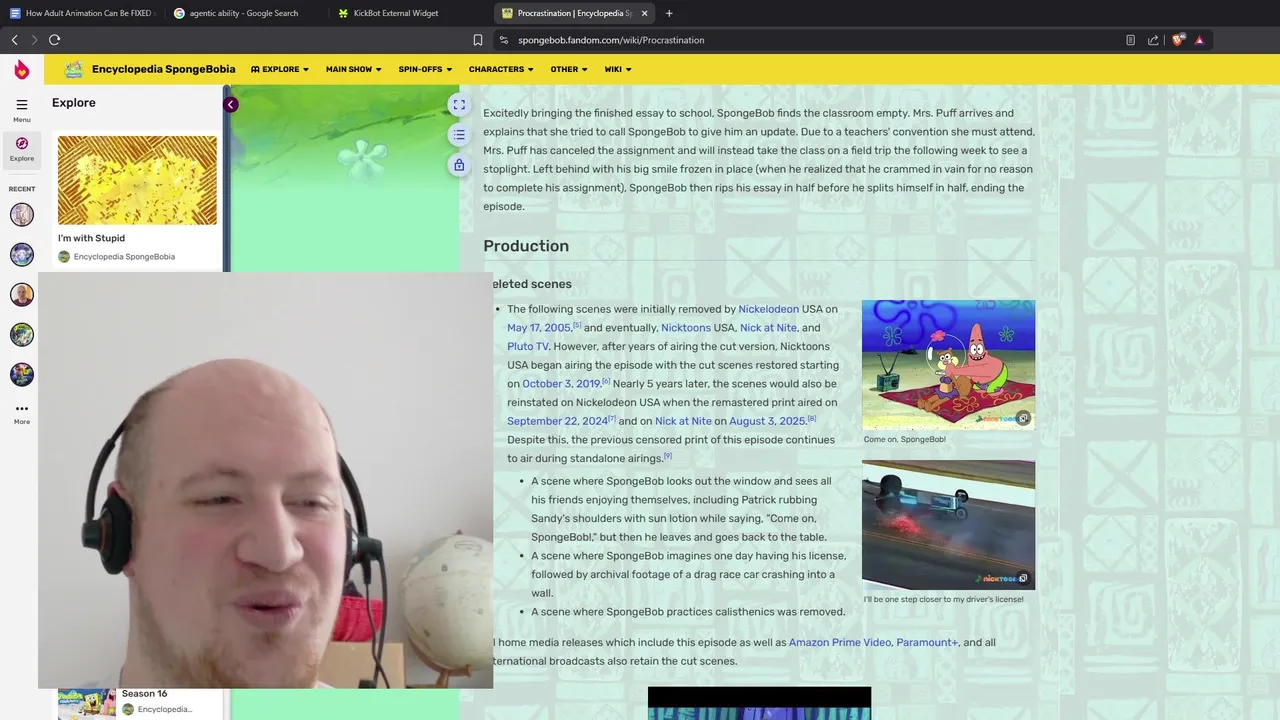Go back with browser back arrow
Viewport: 1280px width, 720px height.
[x=14, y=40]
